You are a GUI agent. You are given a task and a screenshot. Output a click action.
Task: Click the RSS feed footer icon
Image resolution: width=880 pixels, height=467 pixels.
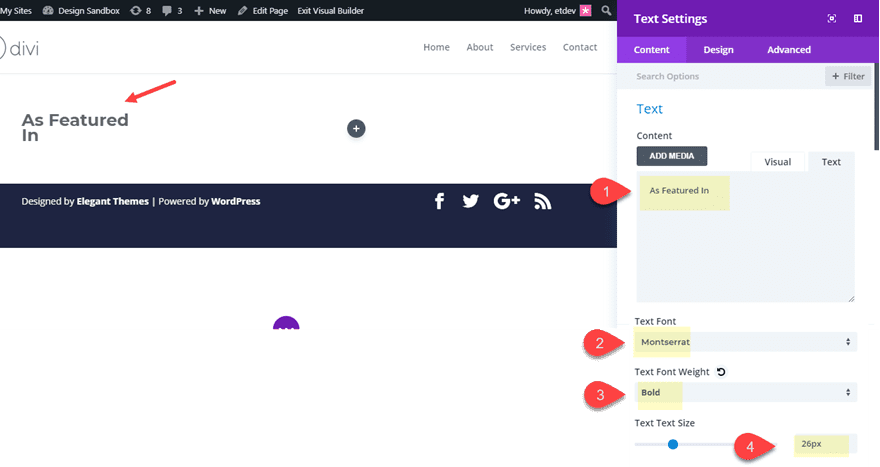tap(542, 201)
